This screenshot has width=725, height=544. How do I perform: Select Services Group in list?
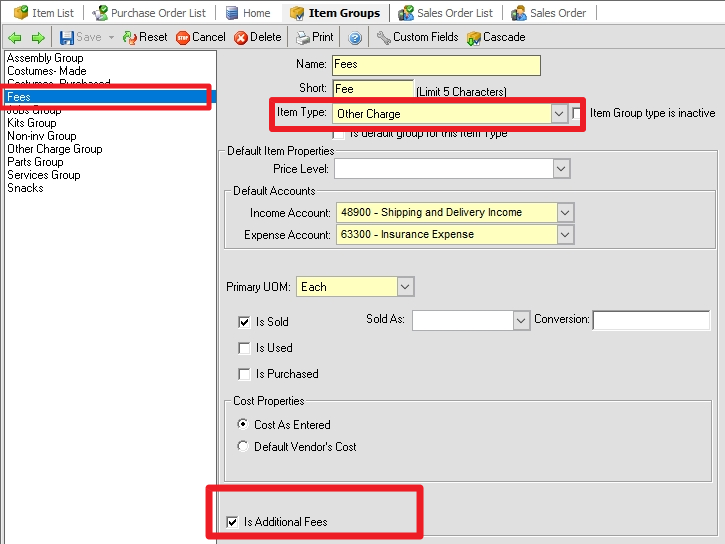44,175
